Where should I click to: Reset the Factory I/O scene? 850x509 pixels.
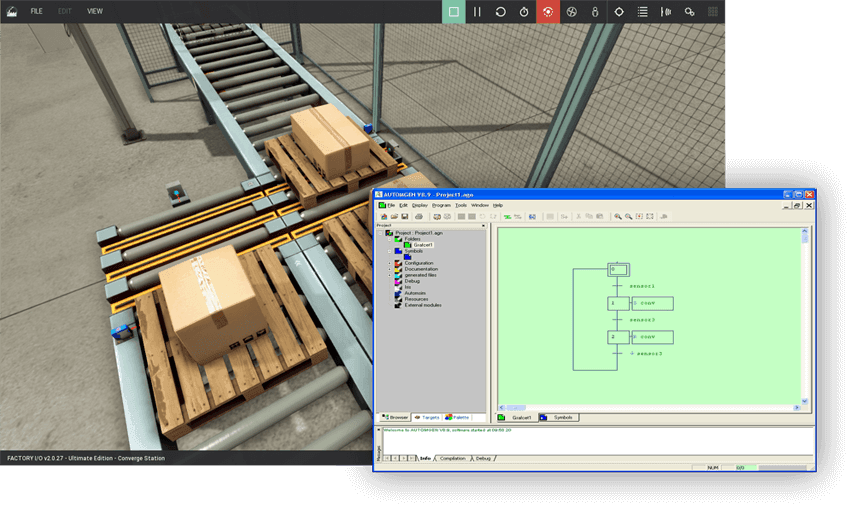tap(500, 11)
